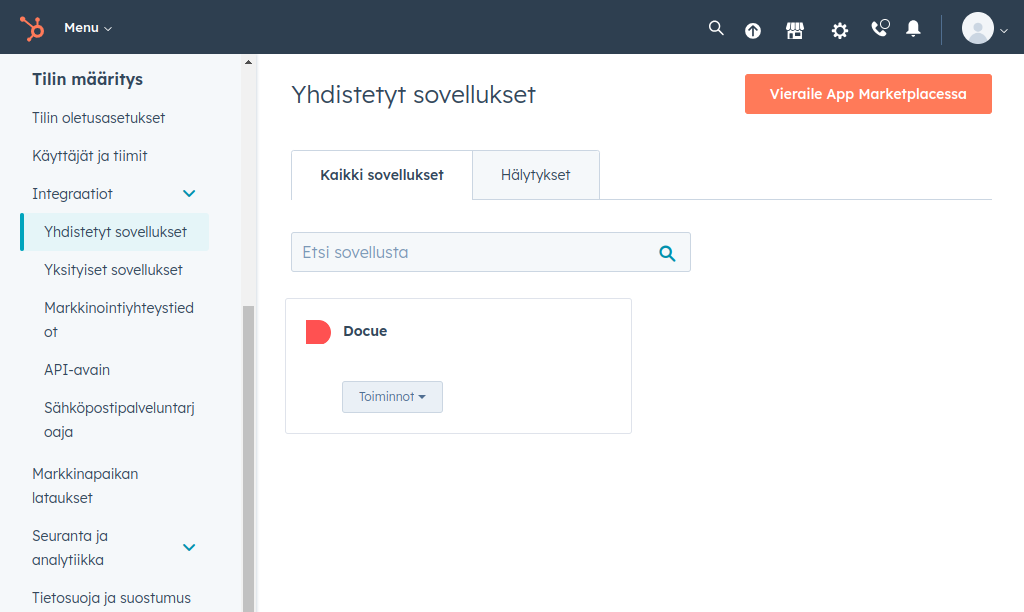Image resolution: width=1024 pixels, height=612 pixels.
Task: Open Markkinointiyhteystiedot page
Action: (x=119, y=320)
